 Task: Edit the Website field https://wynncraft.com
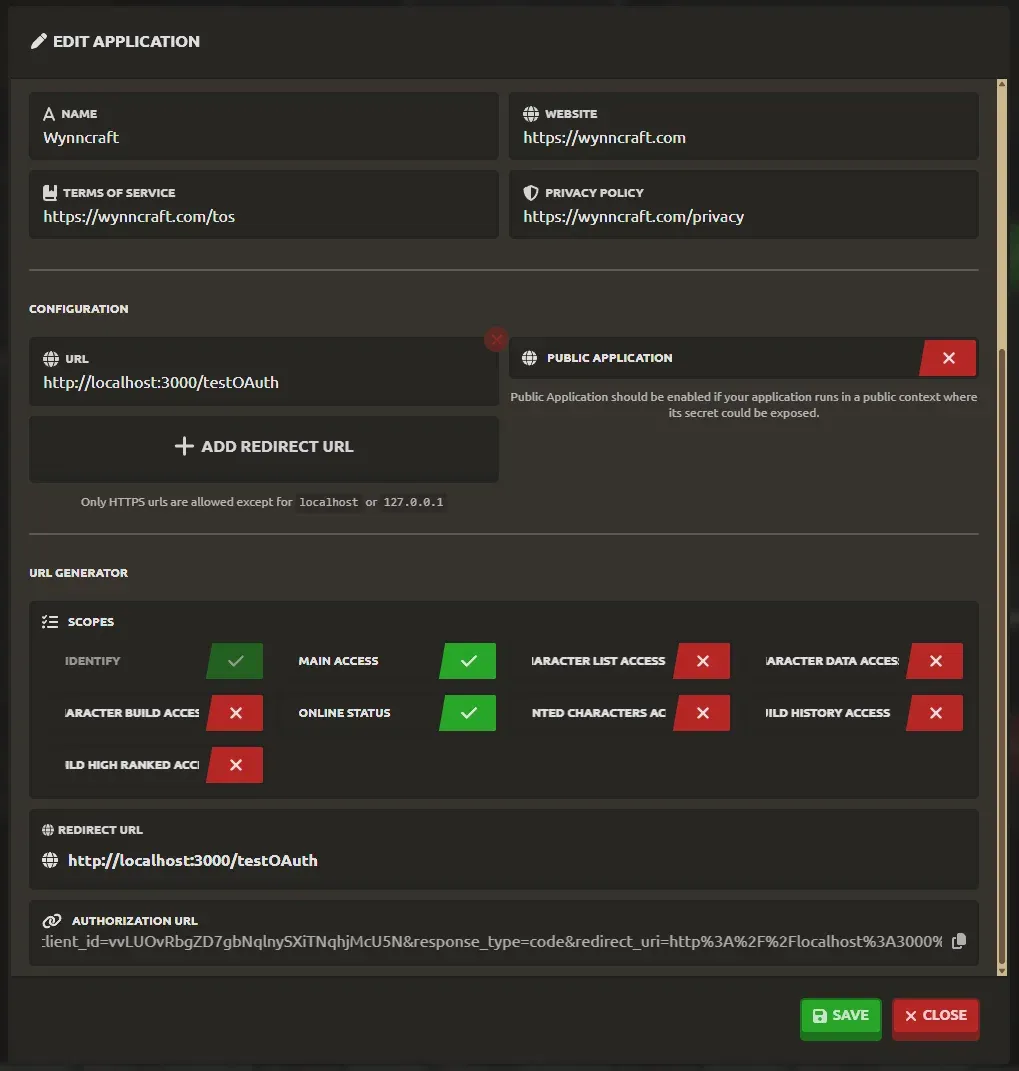[744, 126]
